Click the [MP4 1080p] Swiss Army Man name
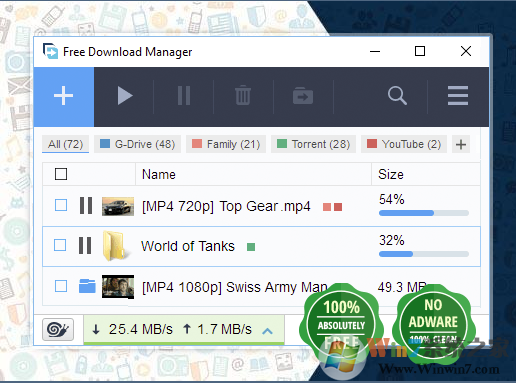Viewport: 516px width, 383px height. tap(235, 287)
